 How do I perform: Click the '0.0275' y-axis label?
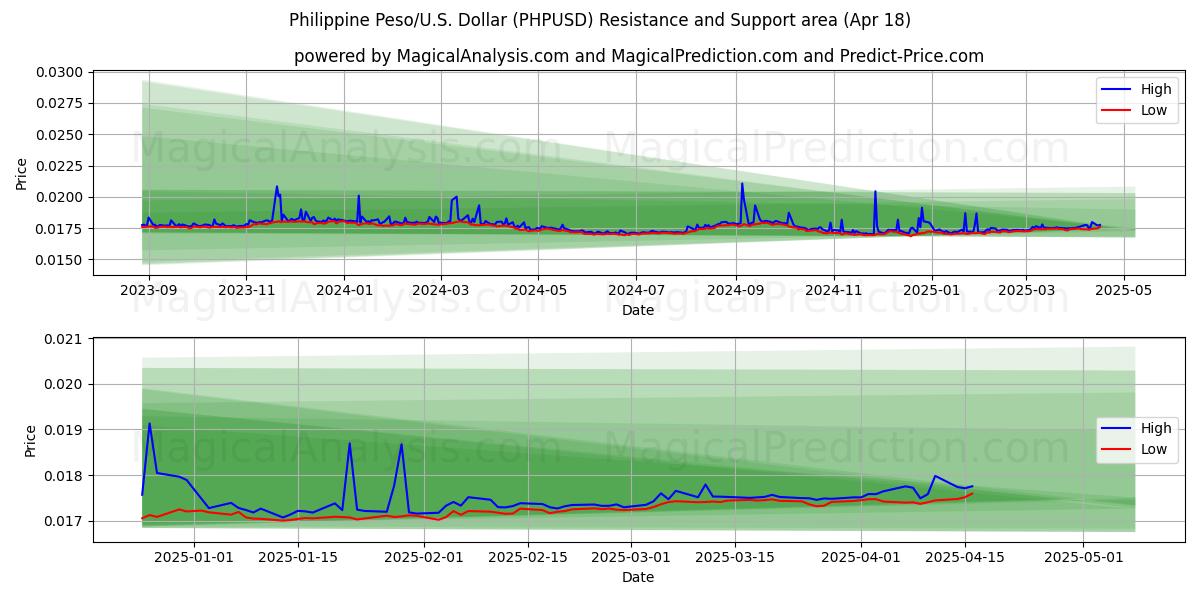(x=62, y=103)
